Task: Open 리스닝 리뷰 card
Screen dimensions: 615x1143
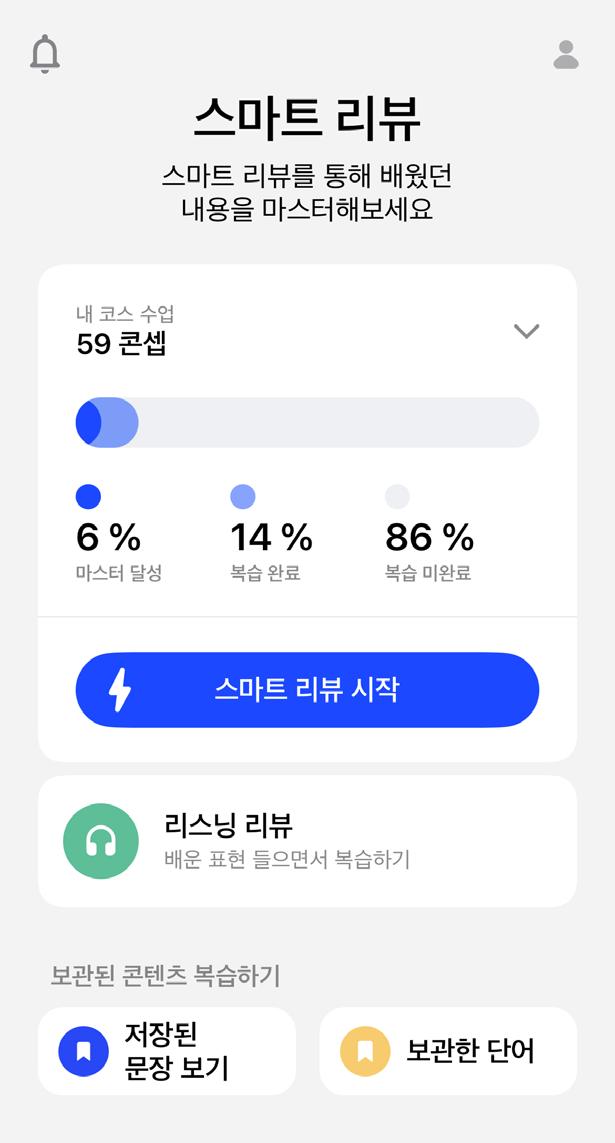Action: point(307,841)
